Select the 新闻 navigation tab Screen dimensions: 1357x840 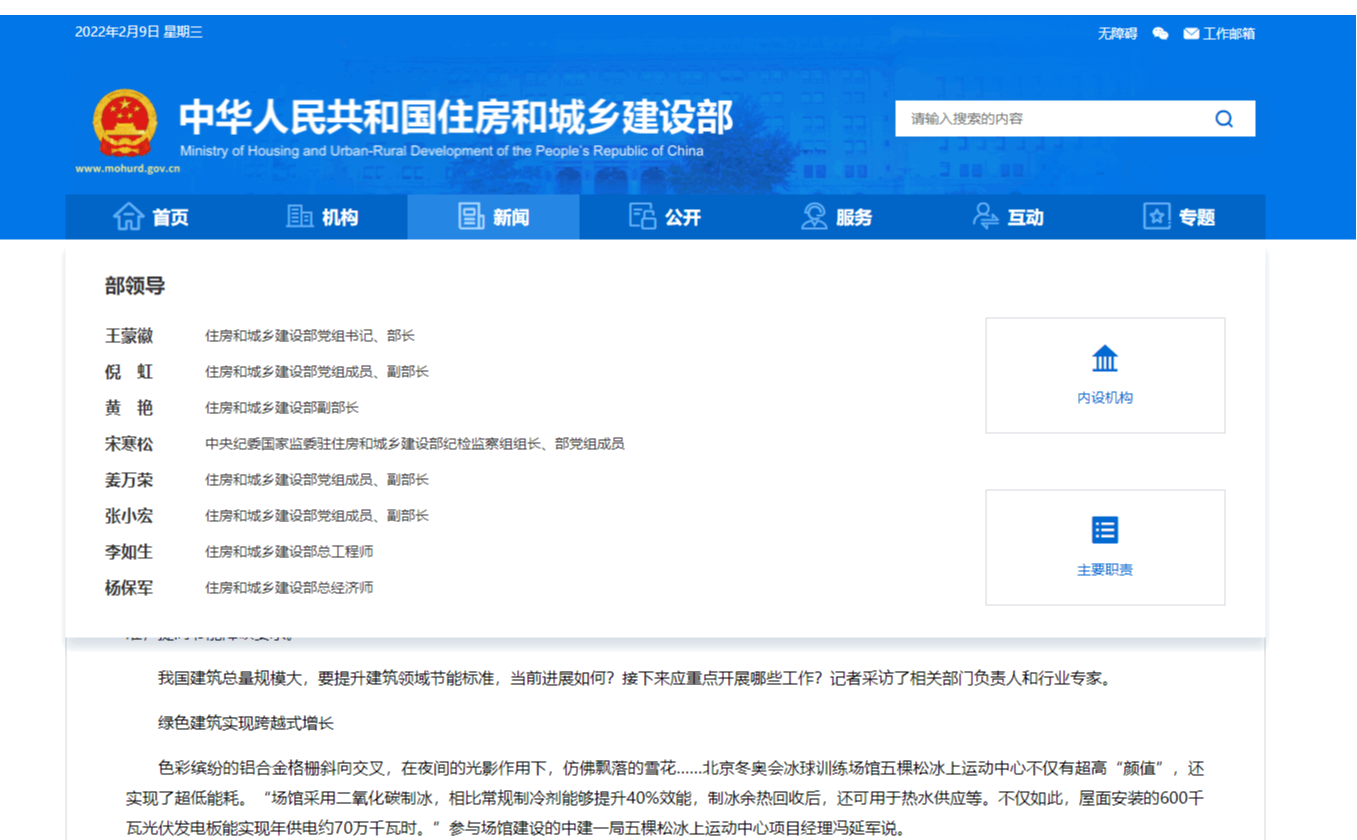pos(493,217)
